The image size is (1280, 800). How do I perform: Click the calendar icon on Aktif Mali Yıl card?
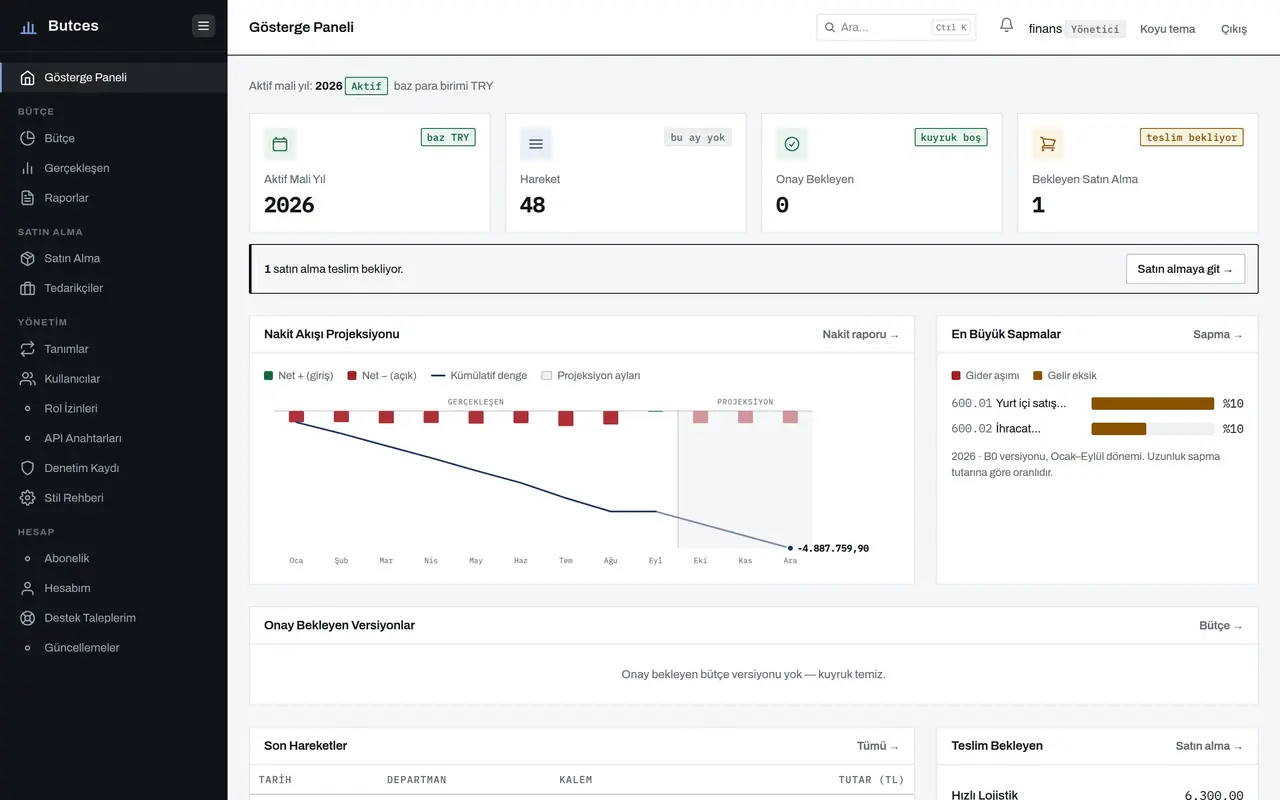(280, 144)
